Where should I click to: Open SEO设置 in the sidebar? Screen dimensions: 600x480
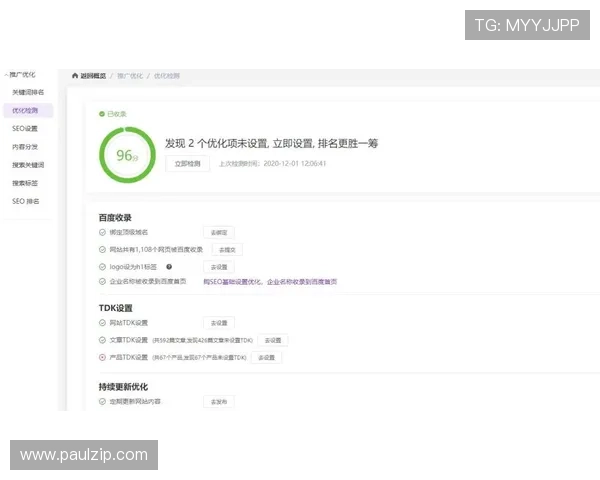25,129
